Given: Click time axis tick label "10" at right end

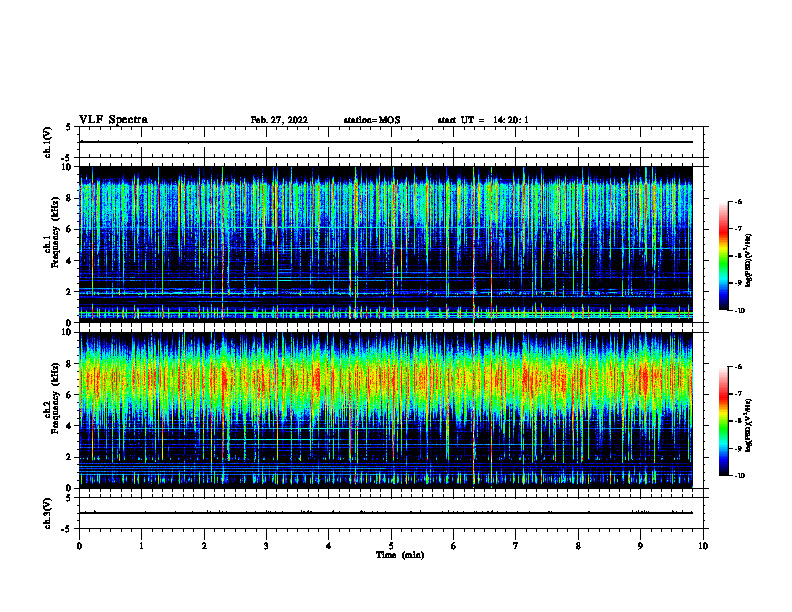Looking at the screenshot, I should point(703,546).
